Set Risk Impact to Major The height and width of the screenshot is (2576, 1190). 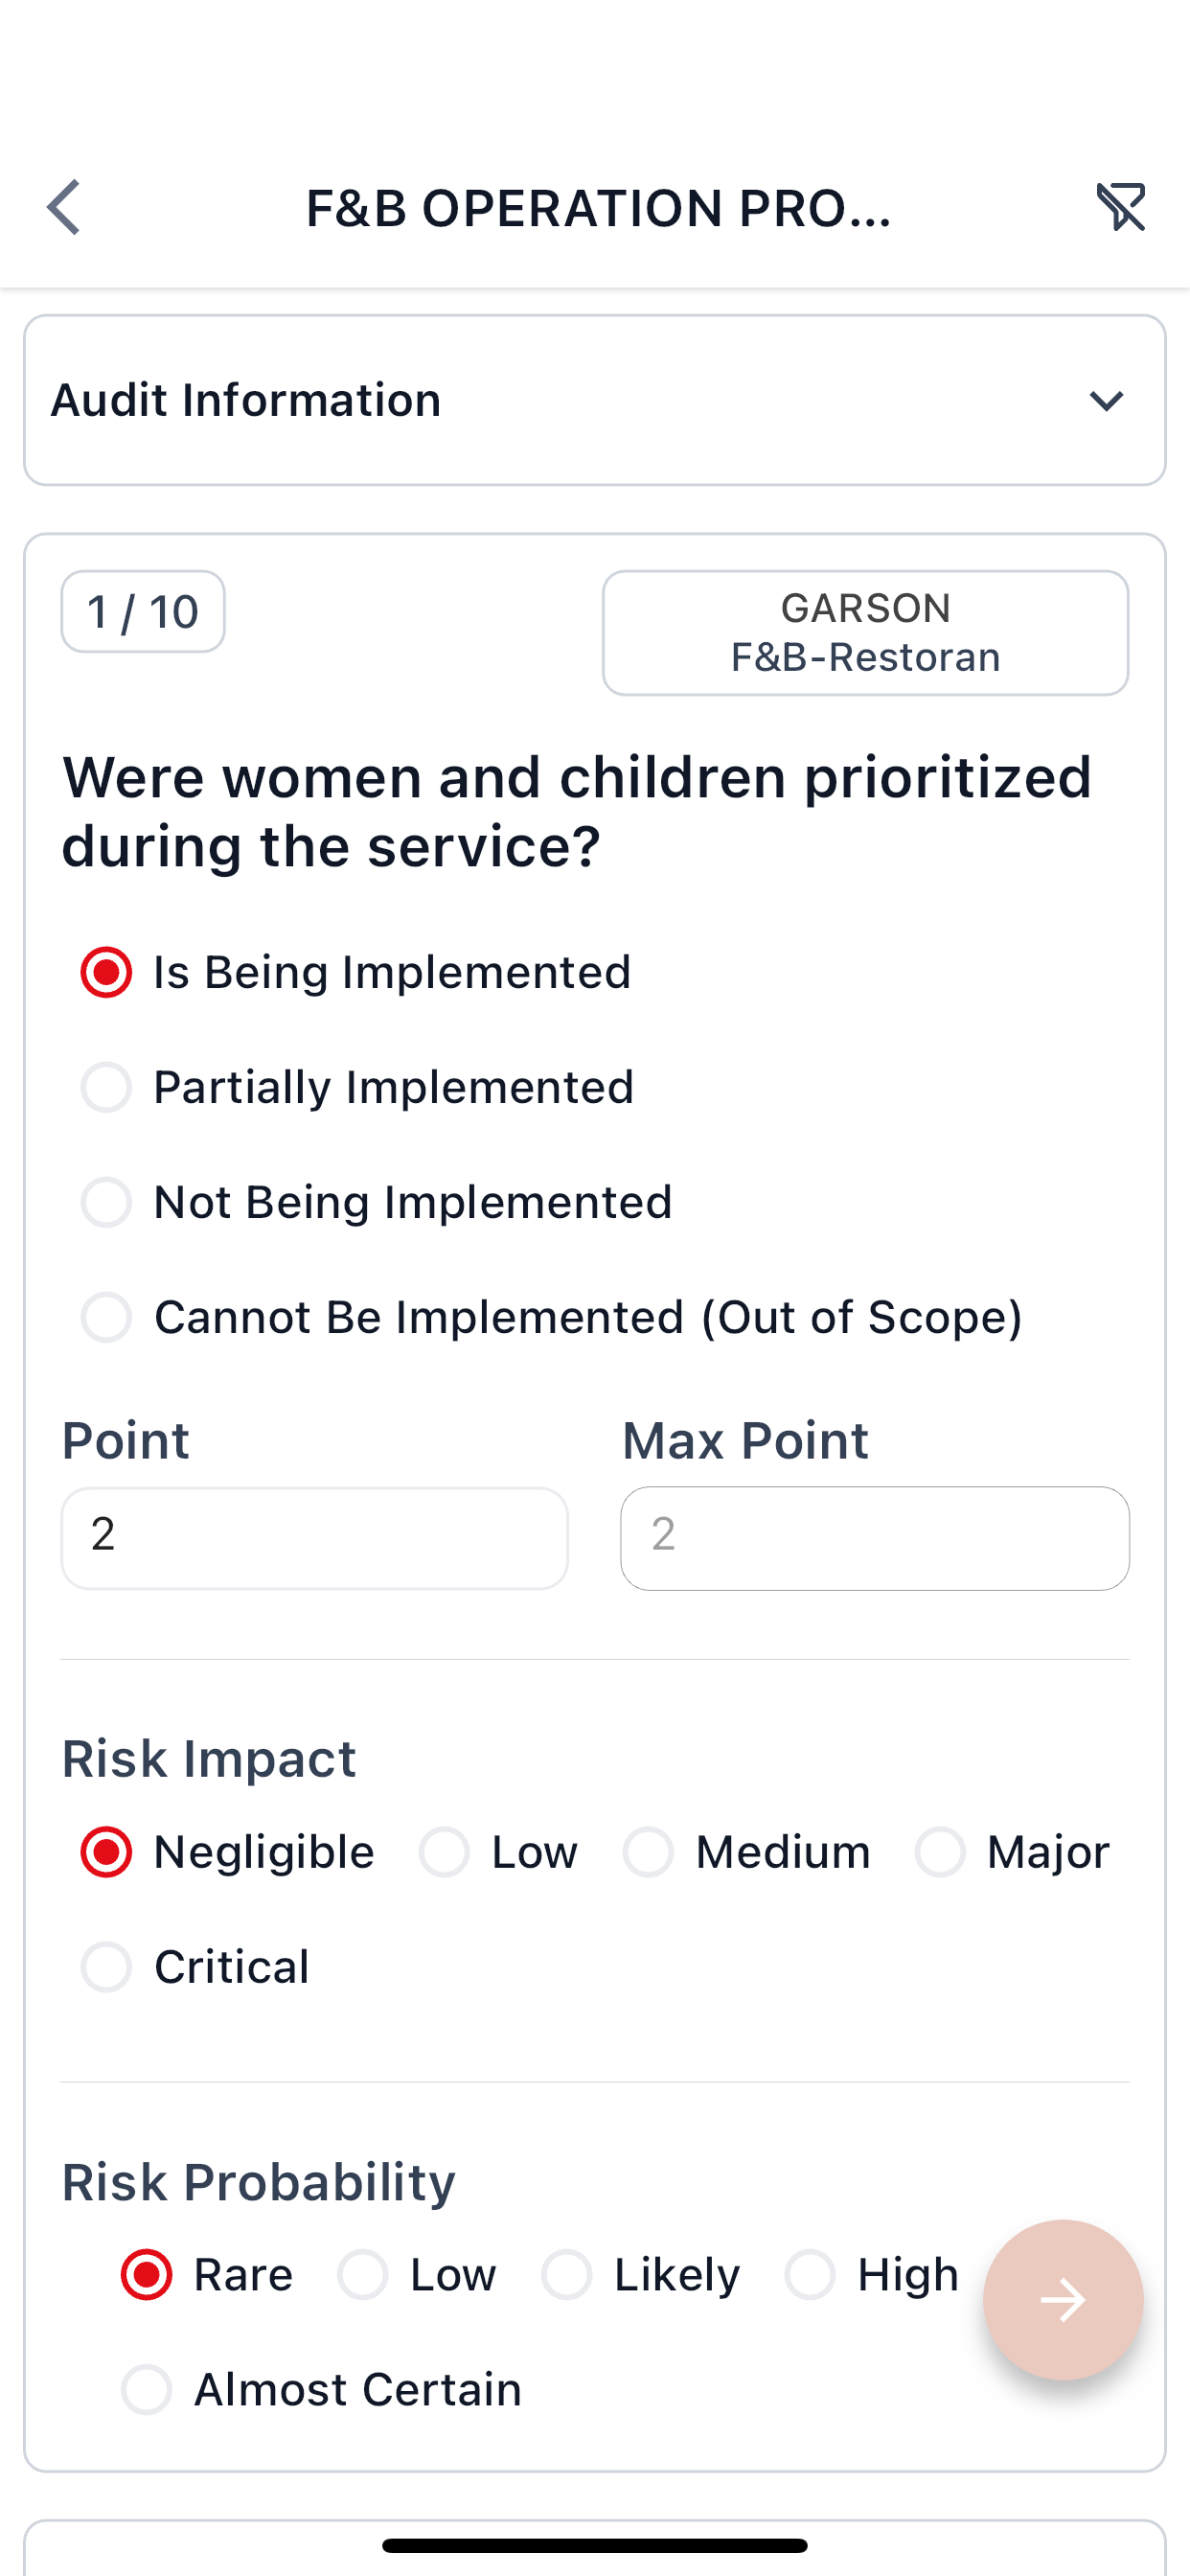tap(940, 1852)
